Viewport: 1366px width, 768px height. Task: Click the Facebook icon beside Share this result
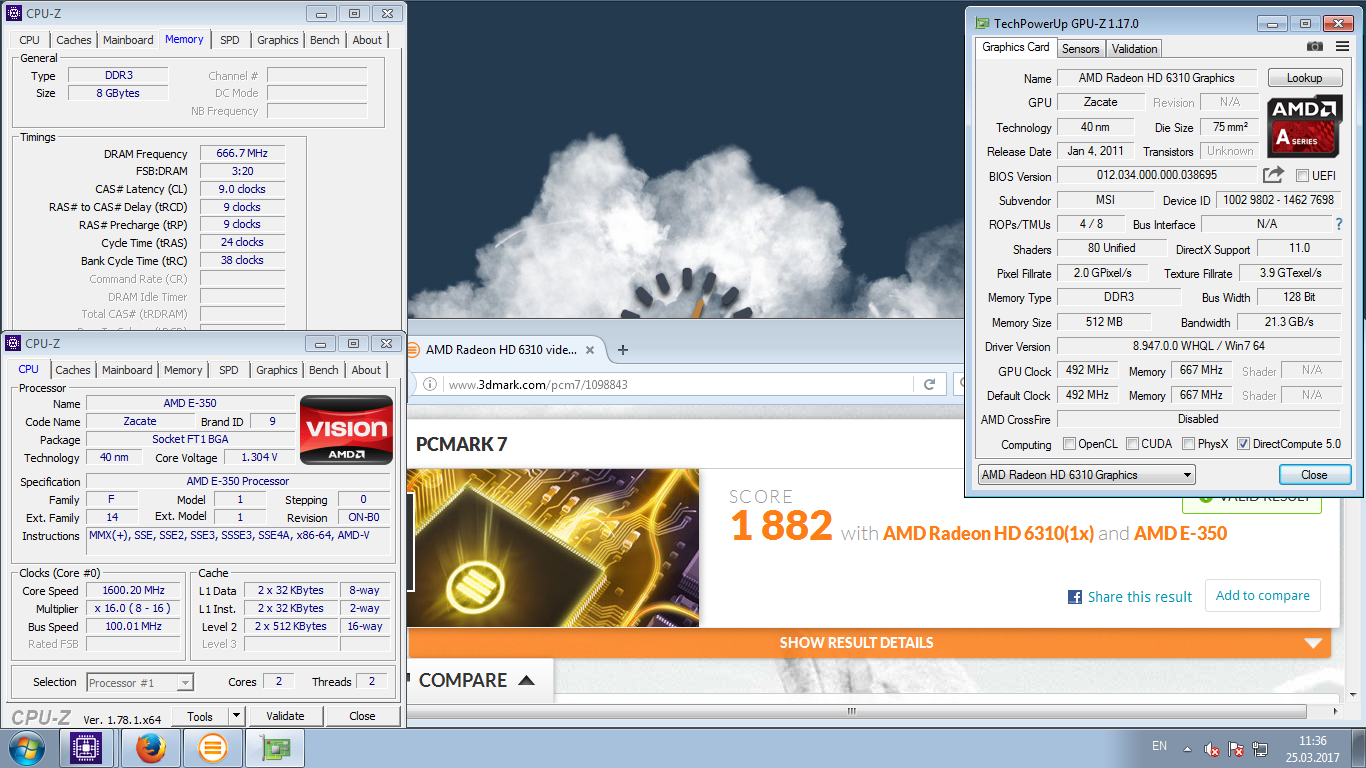[1075, 597]
